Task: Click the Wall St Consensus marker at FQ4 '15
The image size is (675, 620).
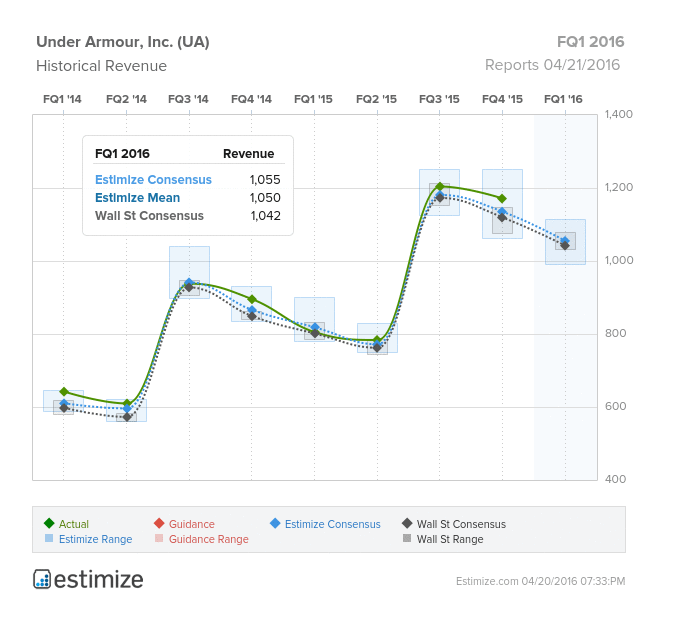Action: 502,217
